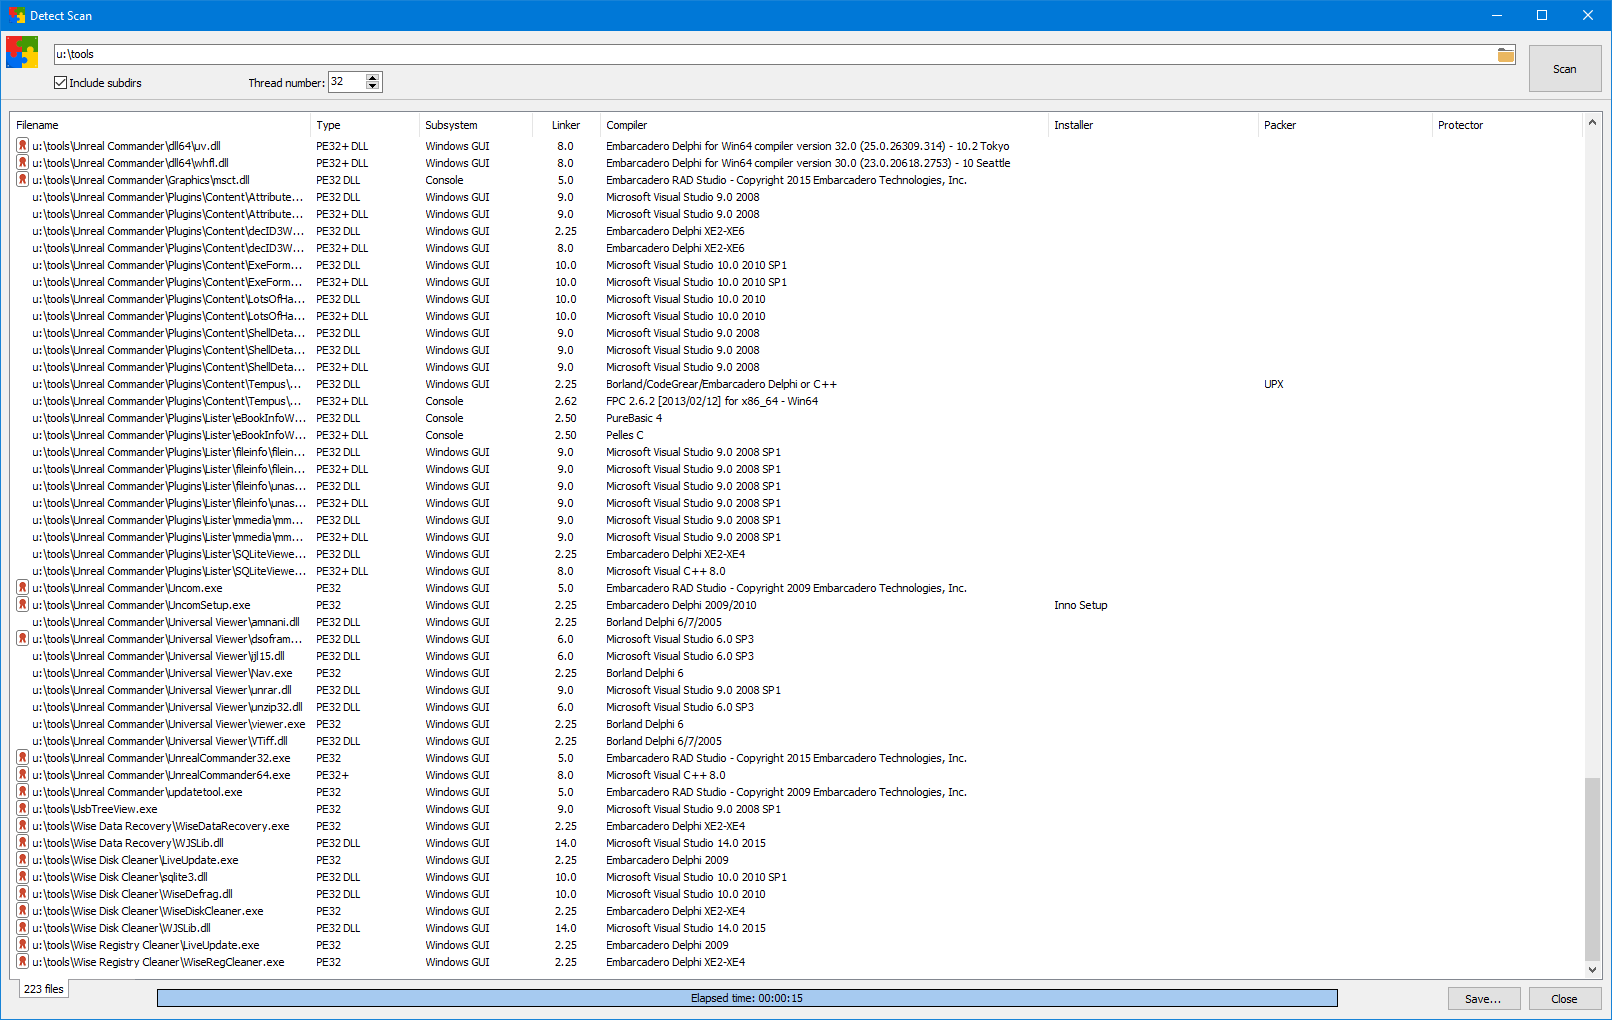Click the file icon beside WiseDiskCleaner.exe

22,911
